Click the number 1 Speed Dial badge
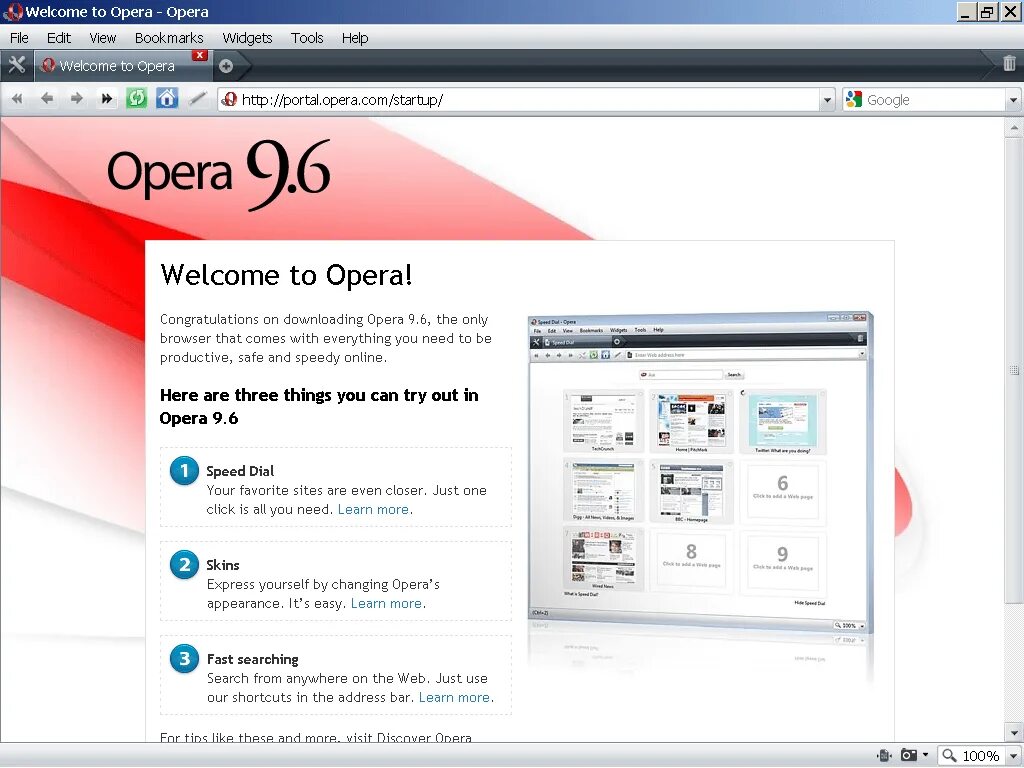Screen dimensions: 1024x768 pyautogui.click(x=184, y=470)
